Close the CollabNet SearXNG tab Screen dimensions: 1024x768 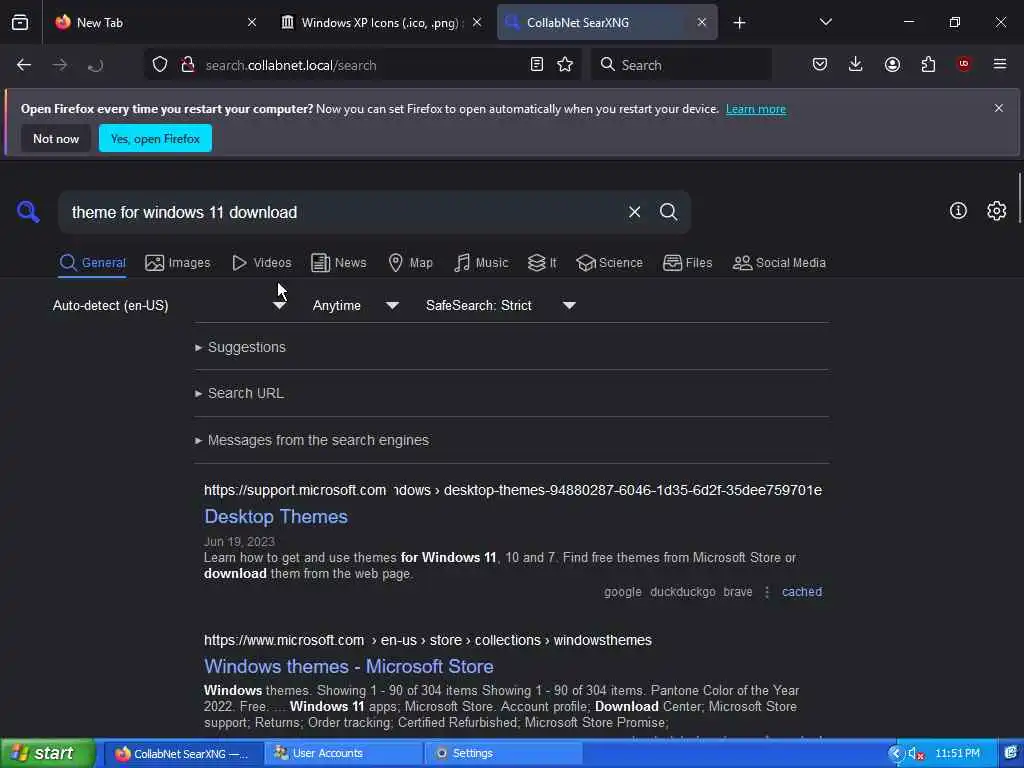(701, 22)
